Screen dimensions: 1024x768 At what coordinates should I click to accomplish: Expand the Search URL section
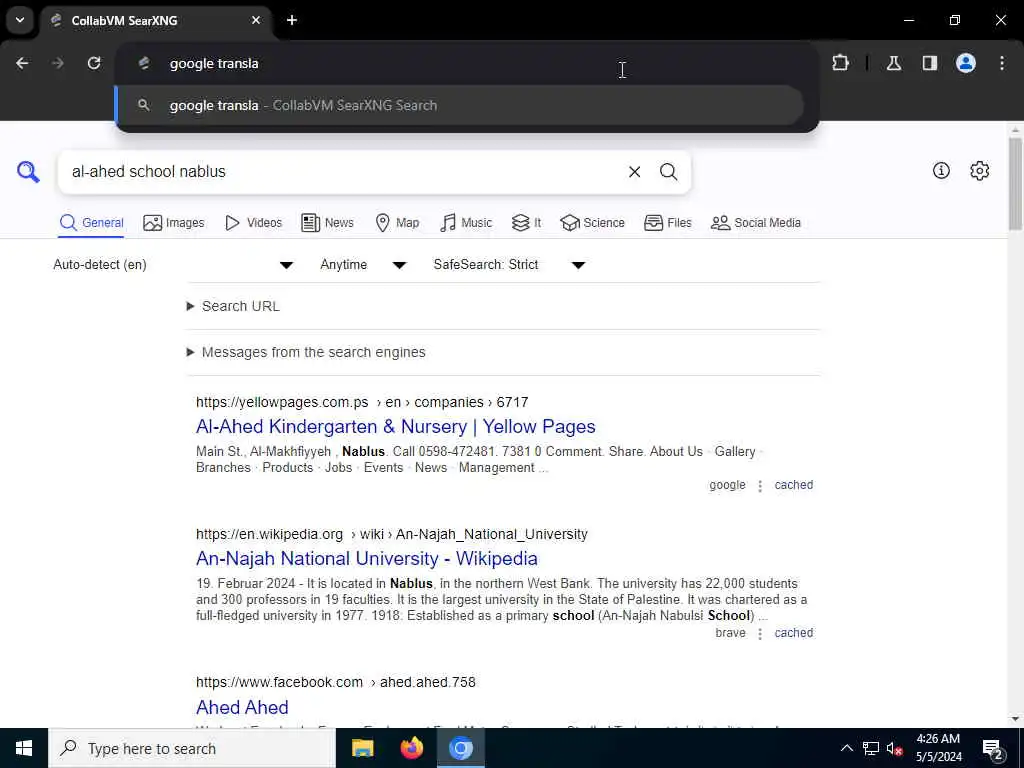[233, 306]
